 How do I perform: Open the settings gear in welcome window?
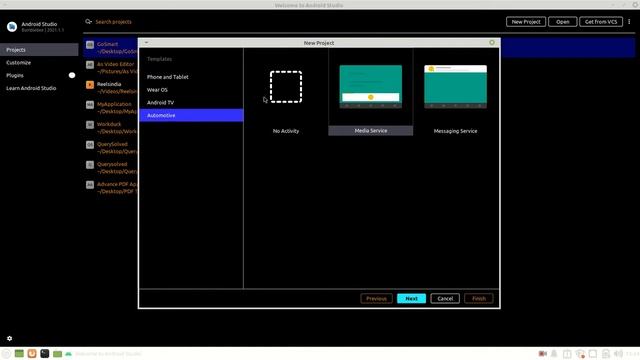9,338
